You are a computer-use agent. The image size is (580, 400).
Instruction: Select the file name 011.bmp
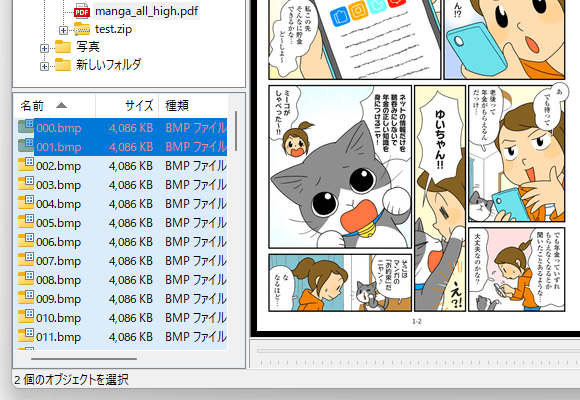(58, 337)
